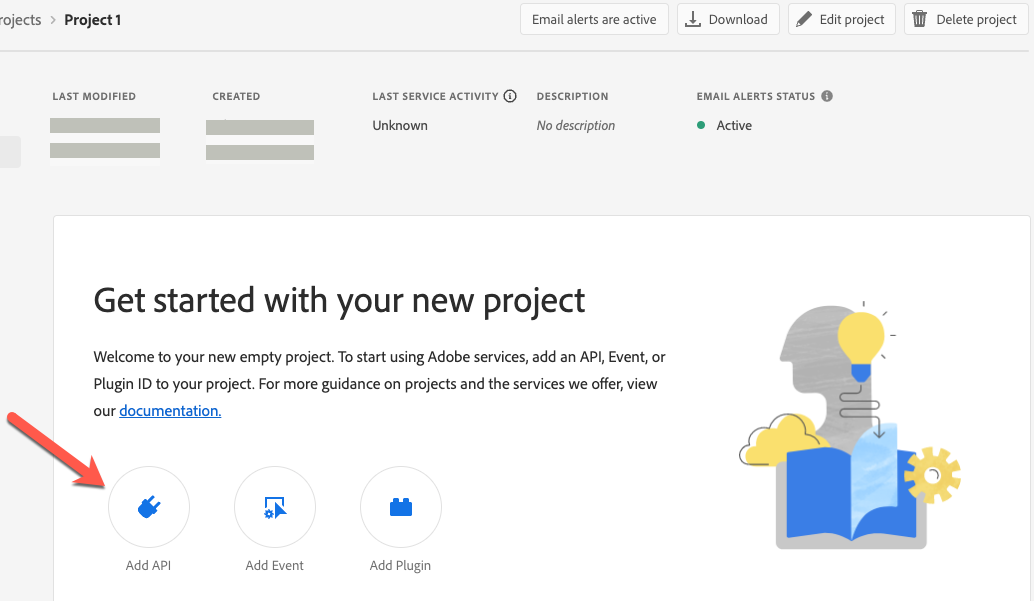This screenshot has height=601, width=1034.
Task: Click the info icon beside Last Service Activity
Action: point(510,95)
